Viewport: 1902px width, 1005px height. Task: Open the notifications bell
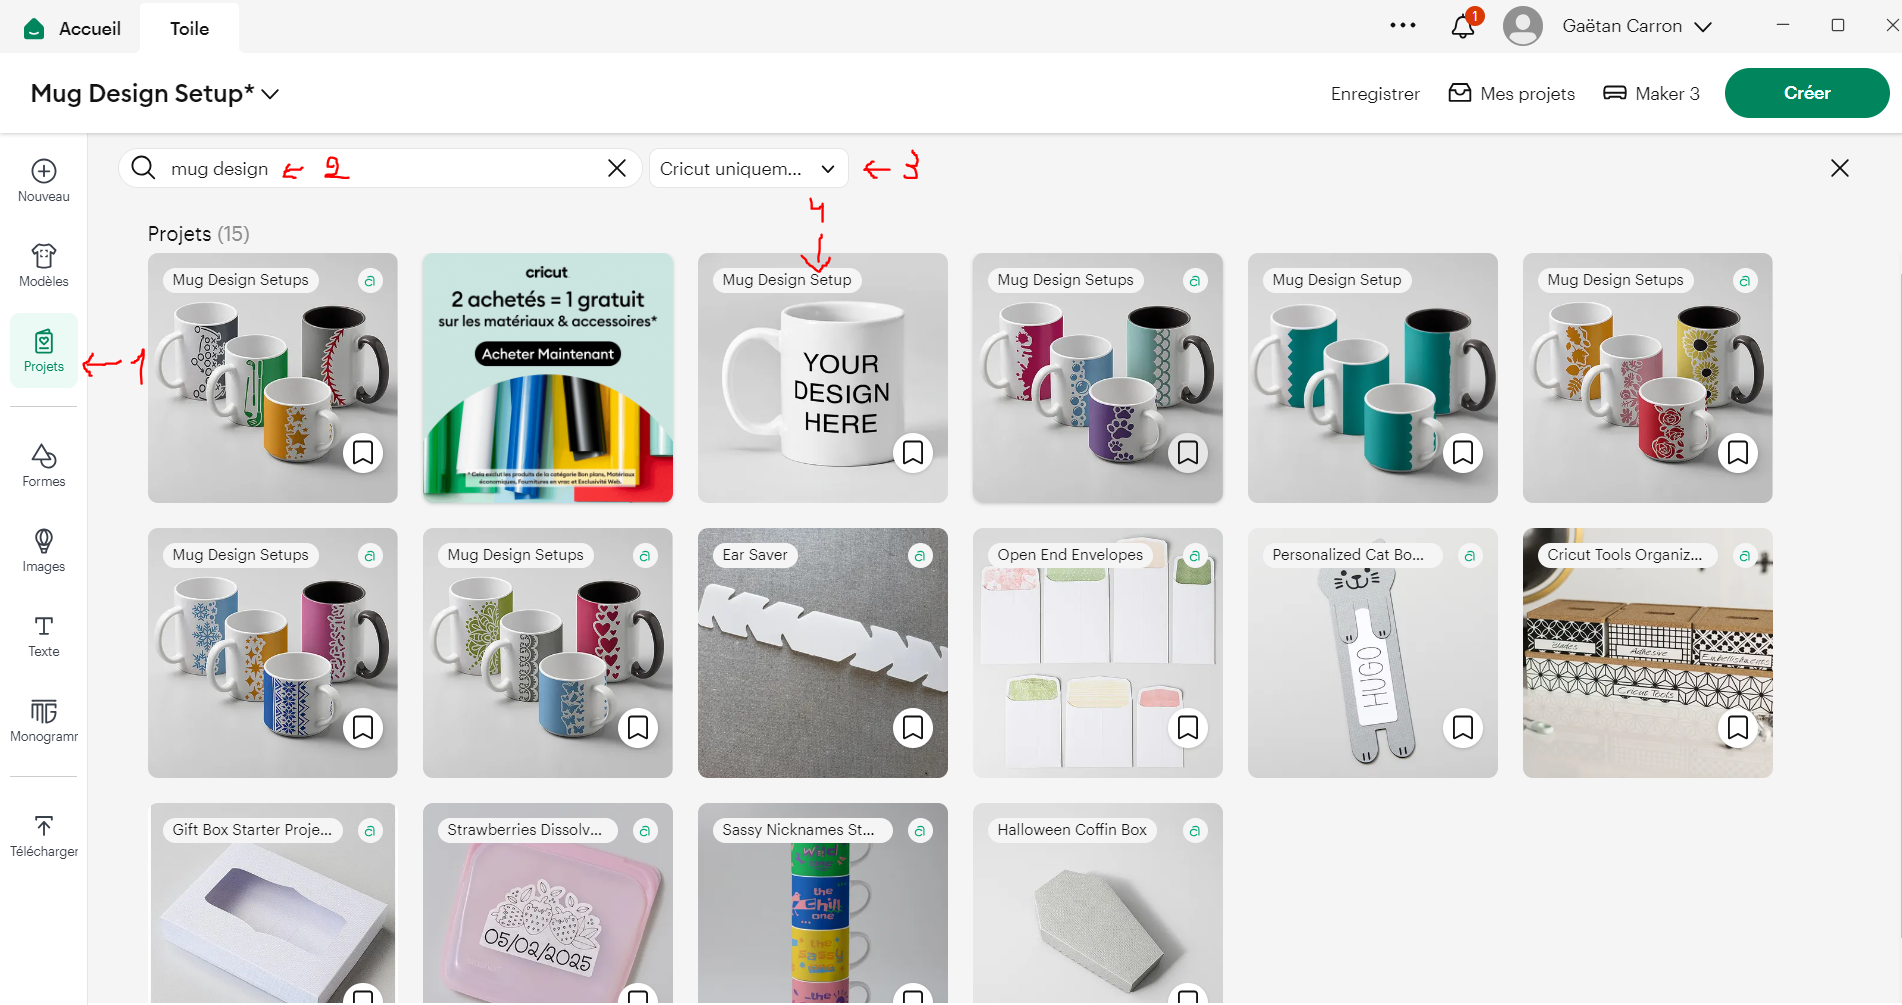coord(1463,26)
